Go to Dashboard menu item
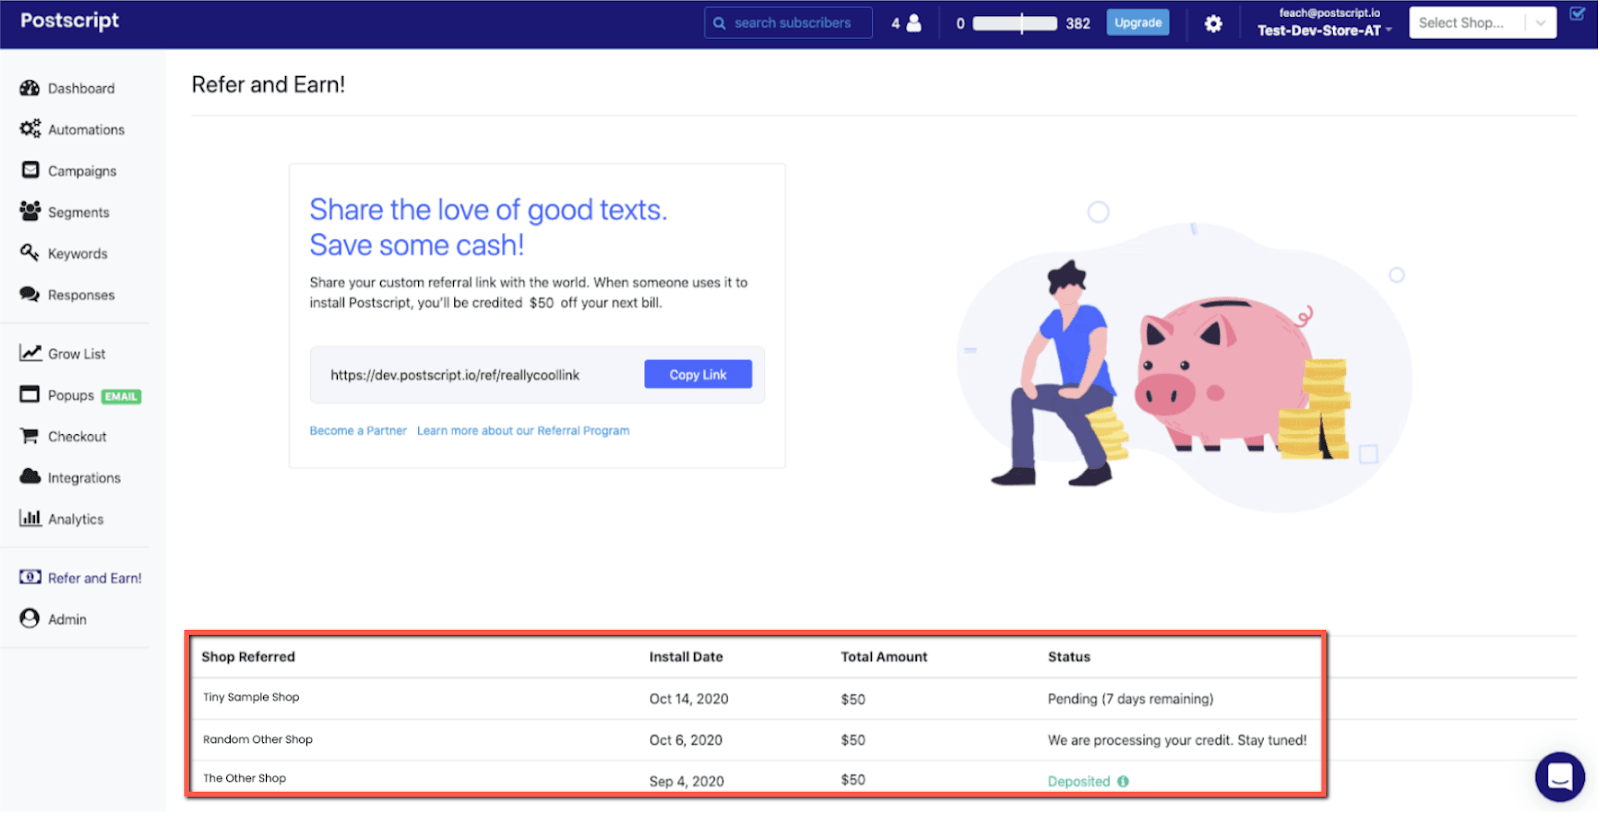 click(x=81, y=88)
